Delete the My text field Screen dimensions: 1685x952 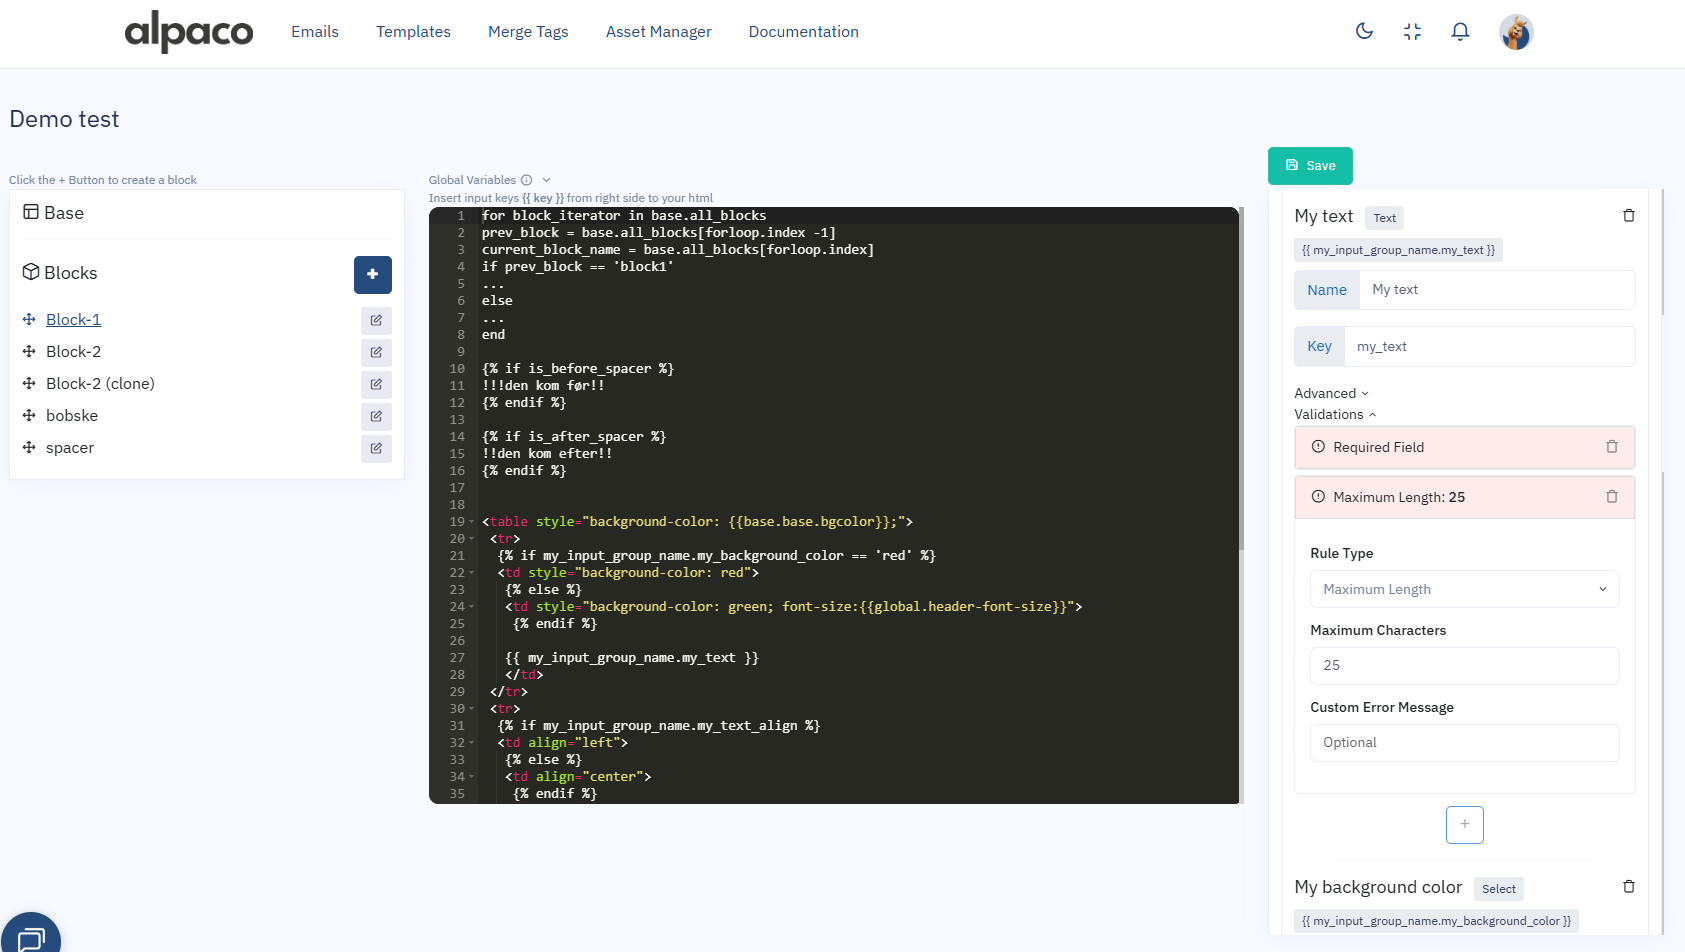pos(1628,216)
